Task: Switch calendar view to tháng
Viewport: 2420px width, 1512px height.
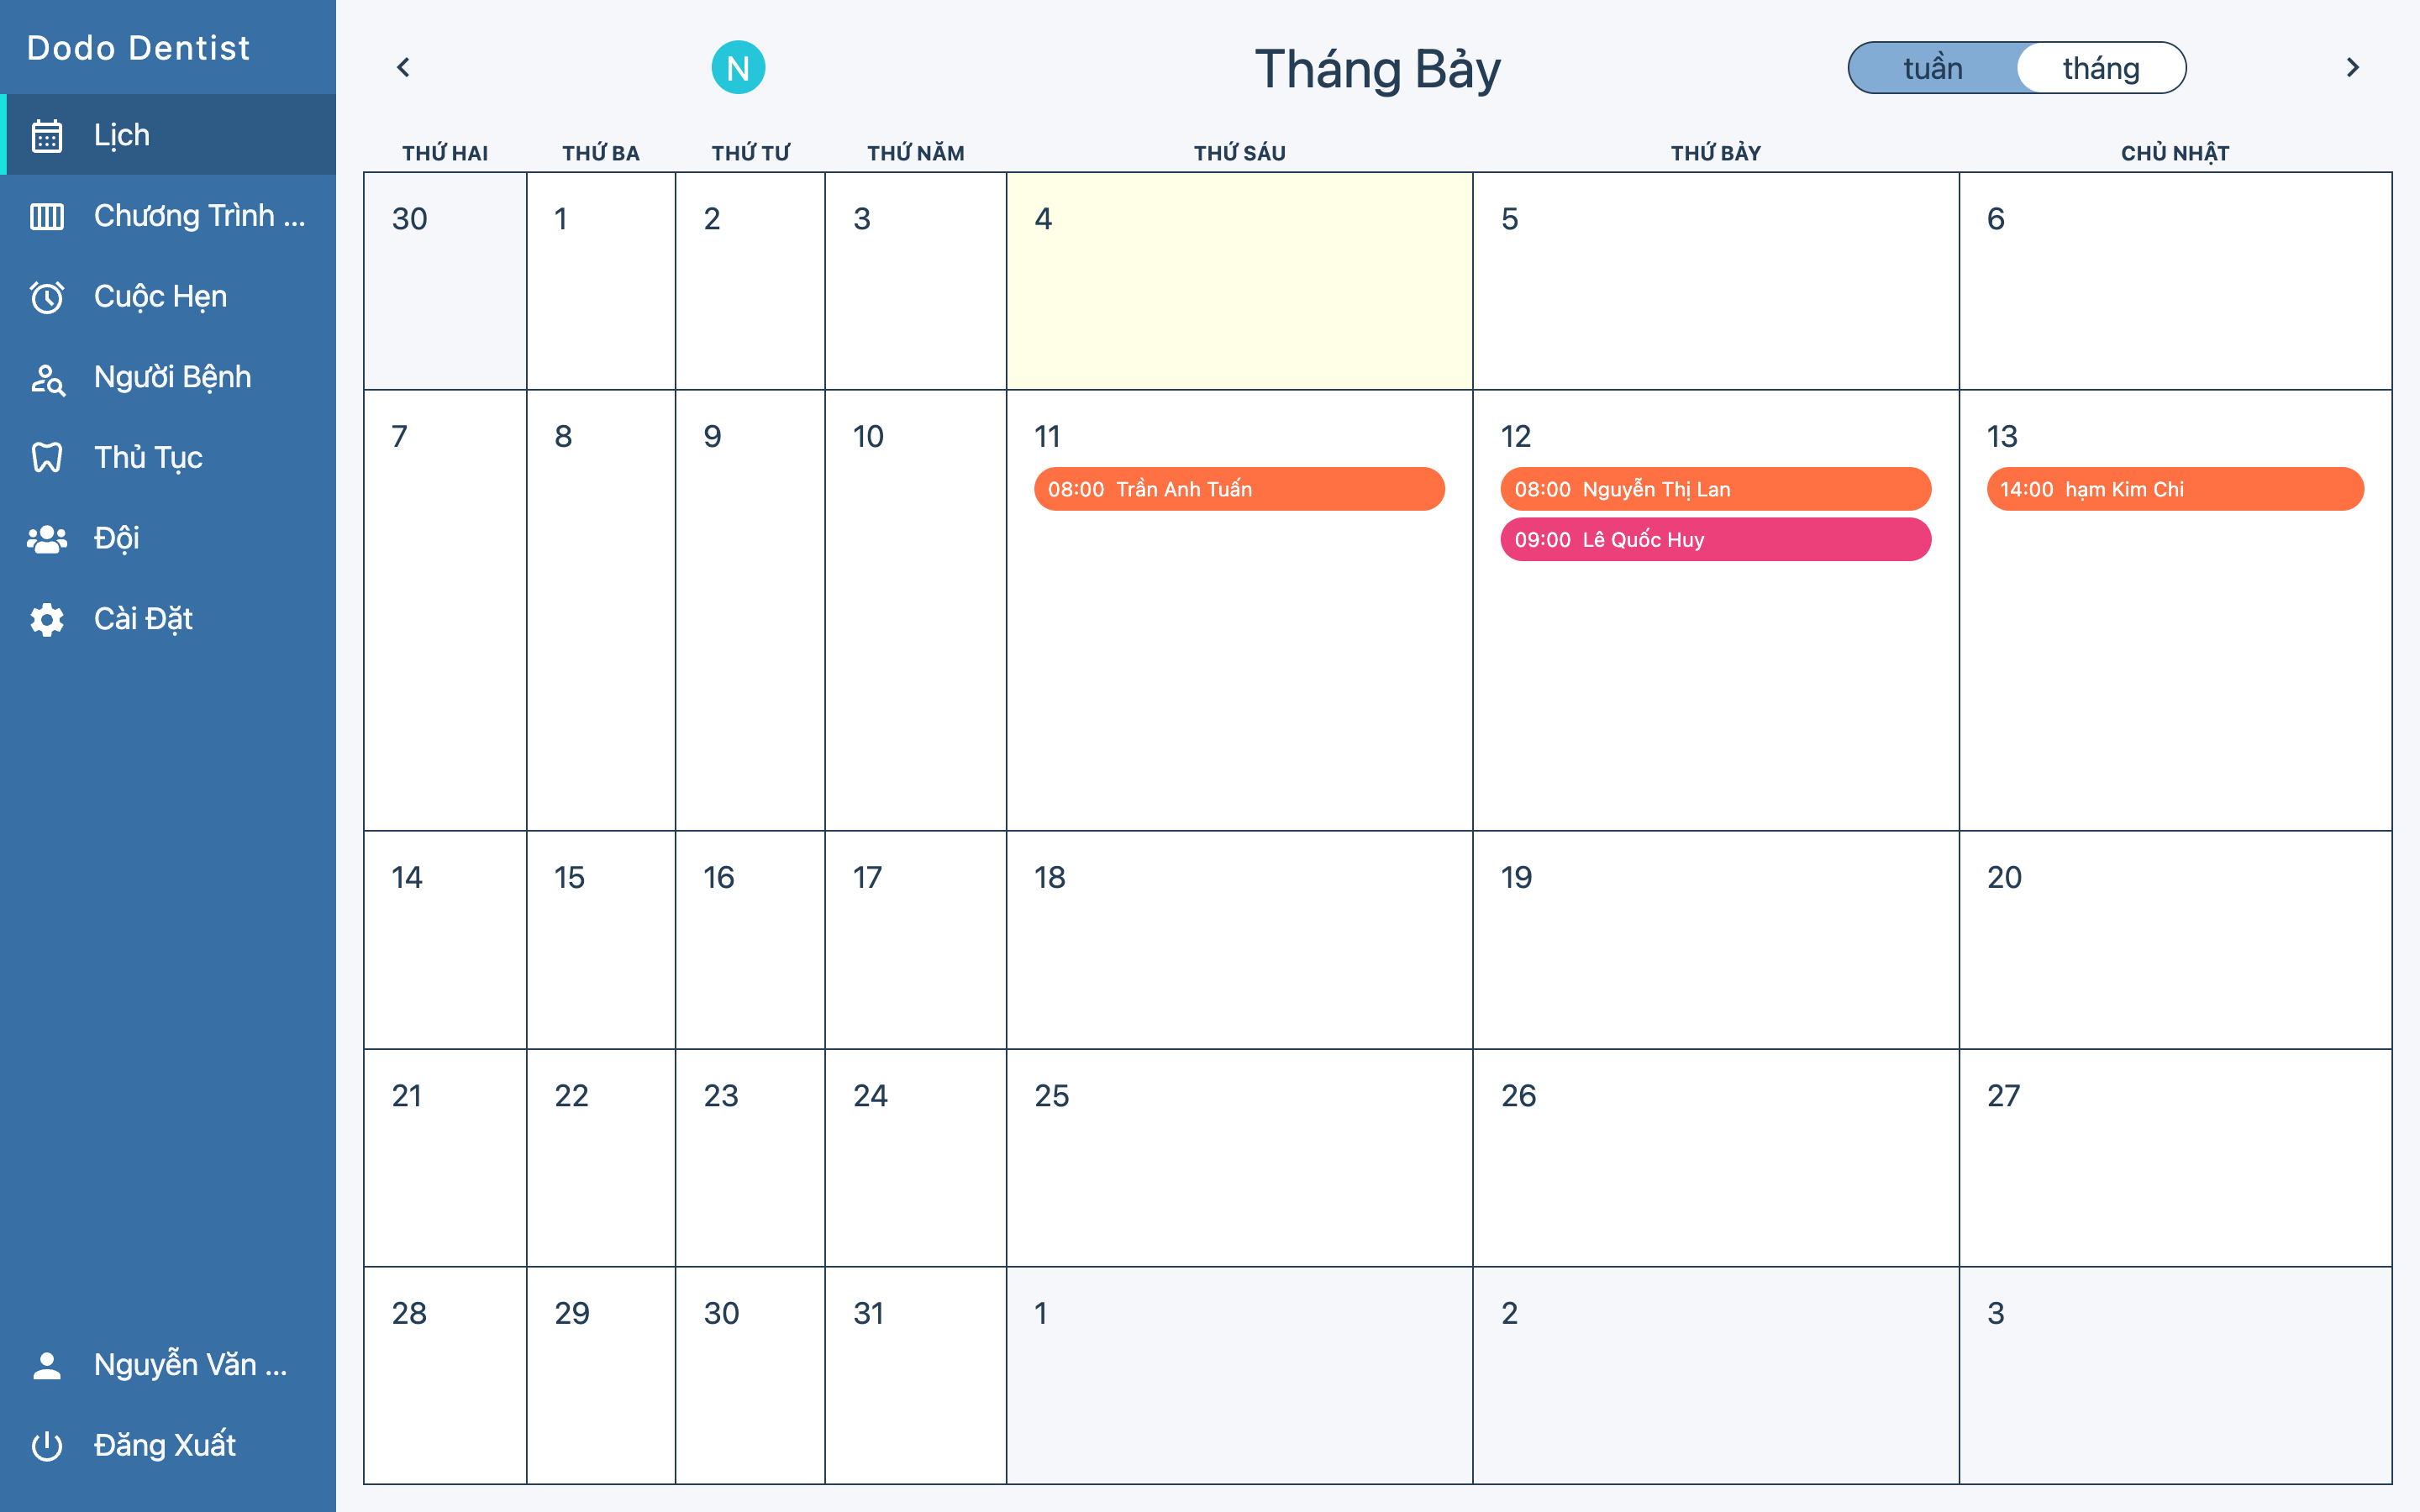Action: 2100,68
